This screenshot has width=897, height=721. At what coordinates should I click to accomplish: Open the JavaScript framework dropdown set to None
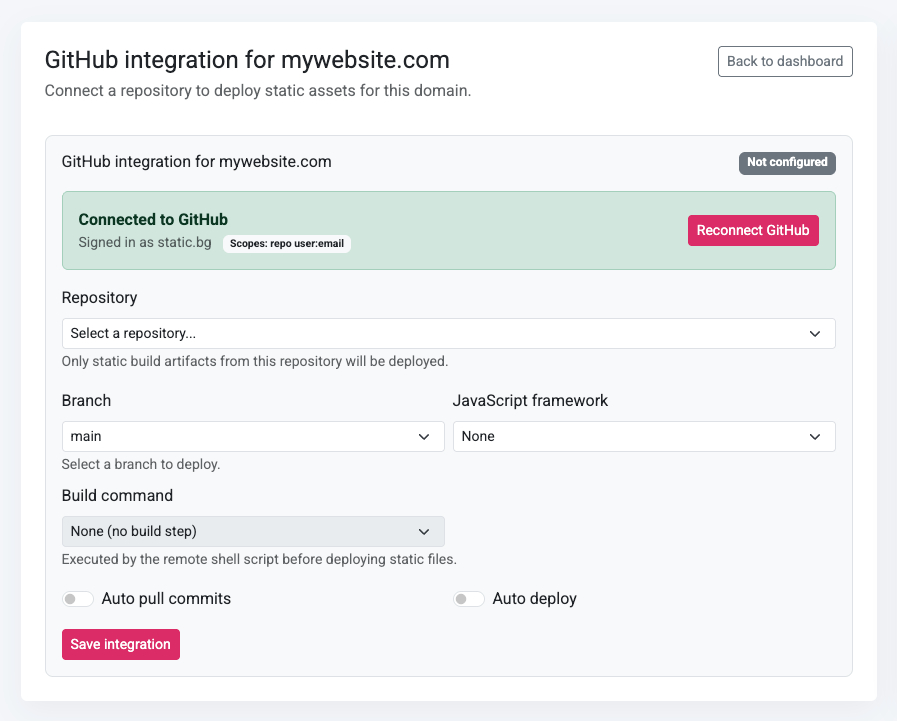644,436
